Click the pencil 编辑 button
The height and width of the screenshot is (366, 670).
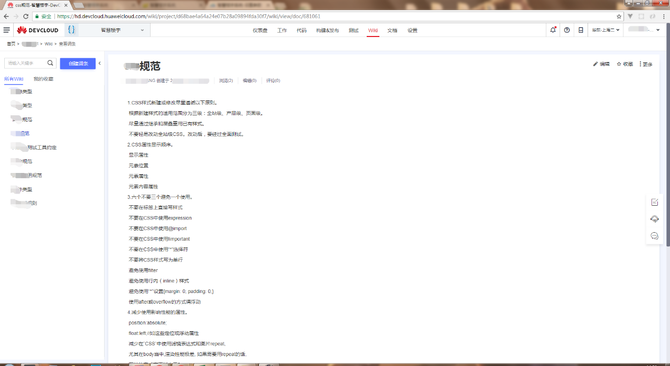(601, 64)
